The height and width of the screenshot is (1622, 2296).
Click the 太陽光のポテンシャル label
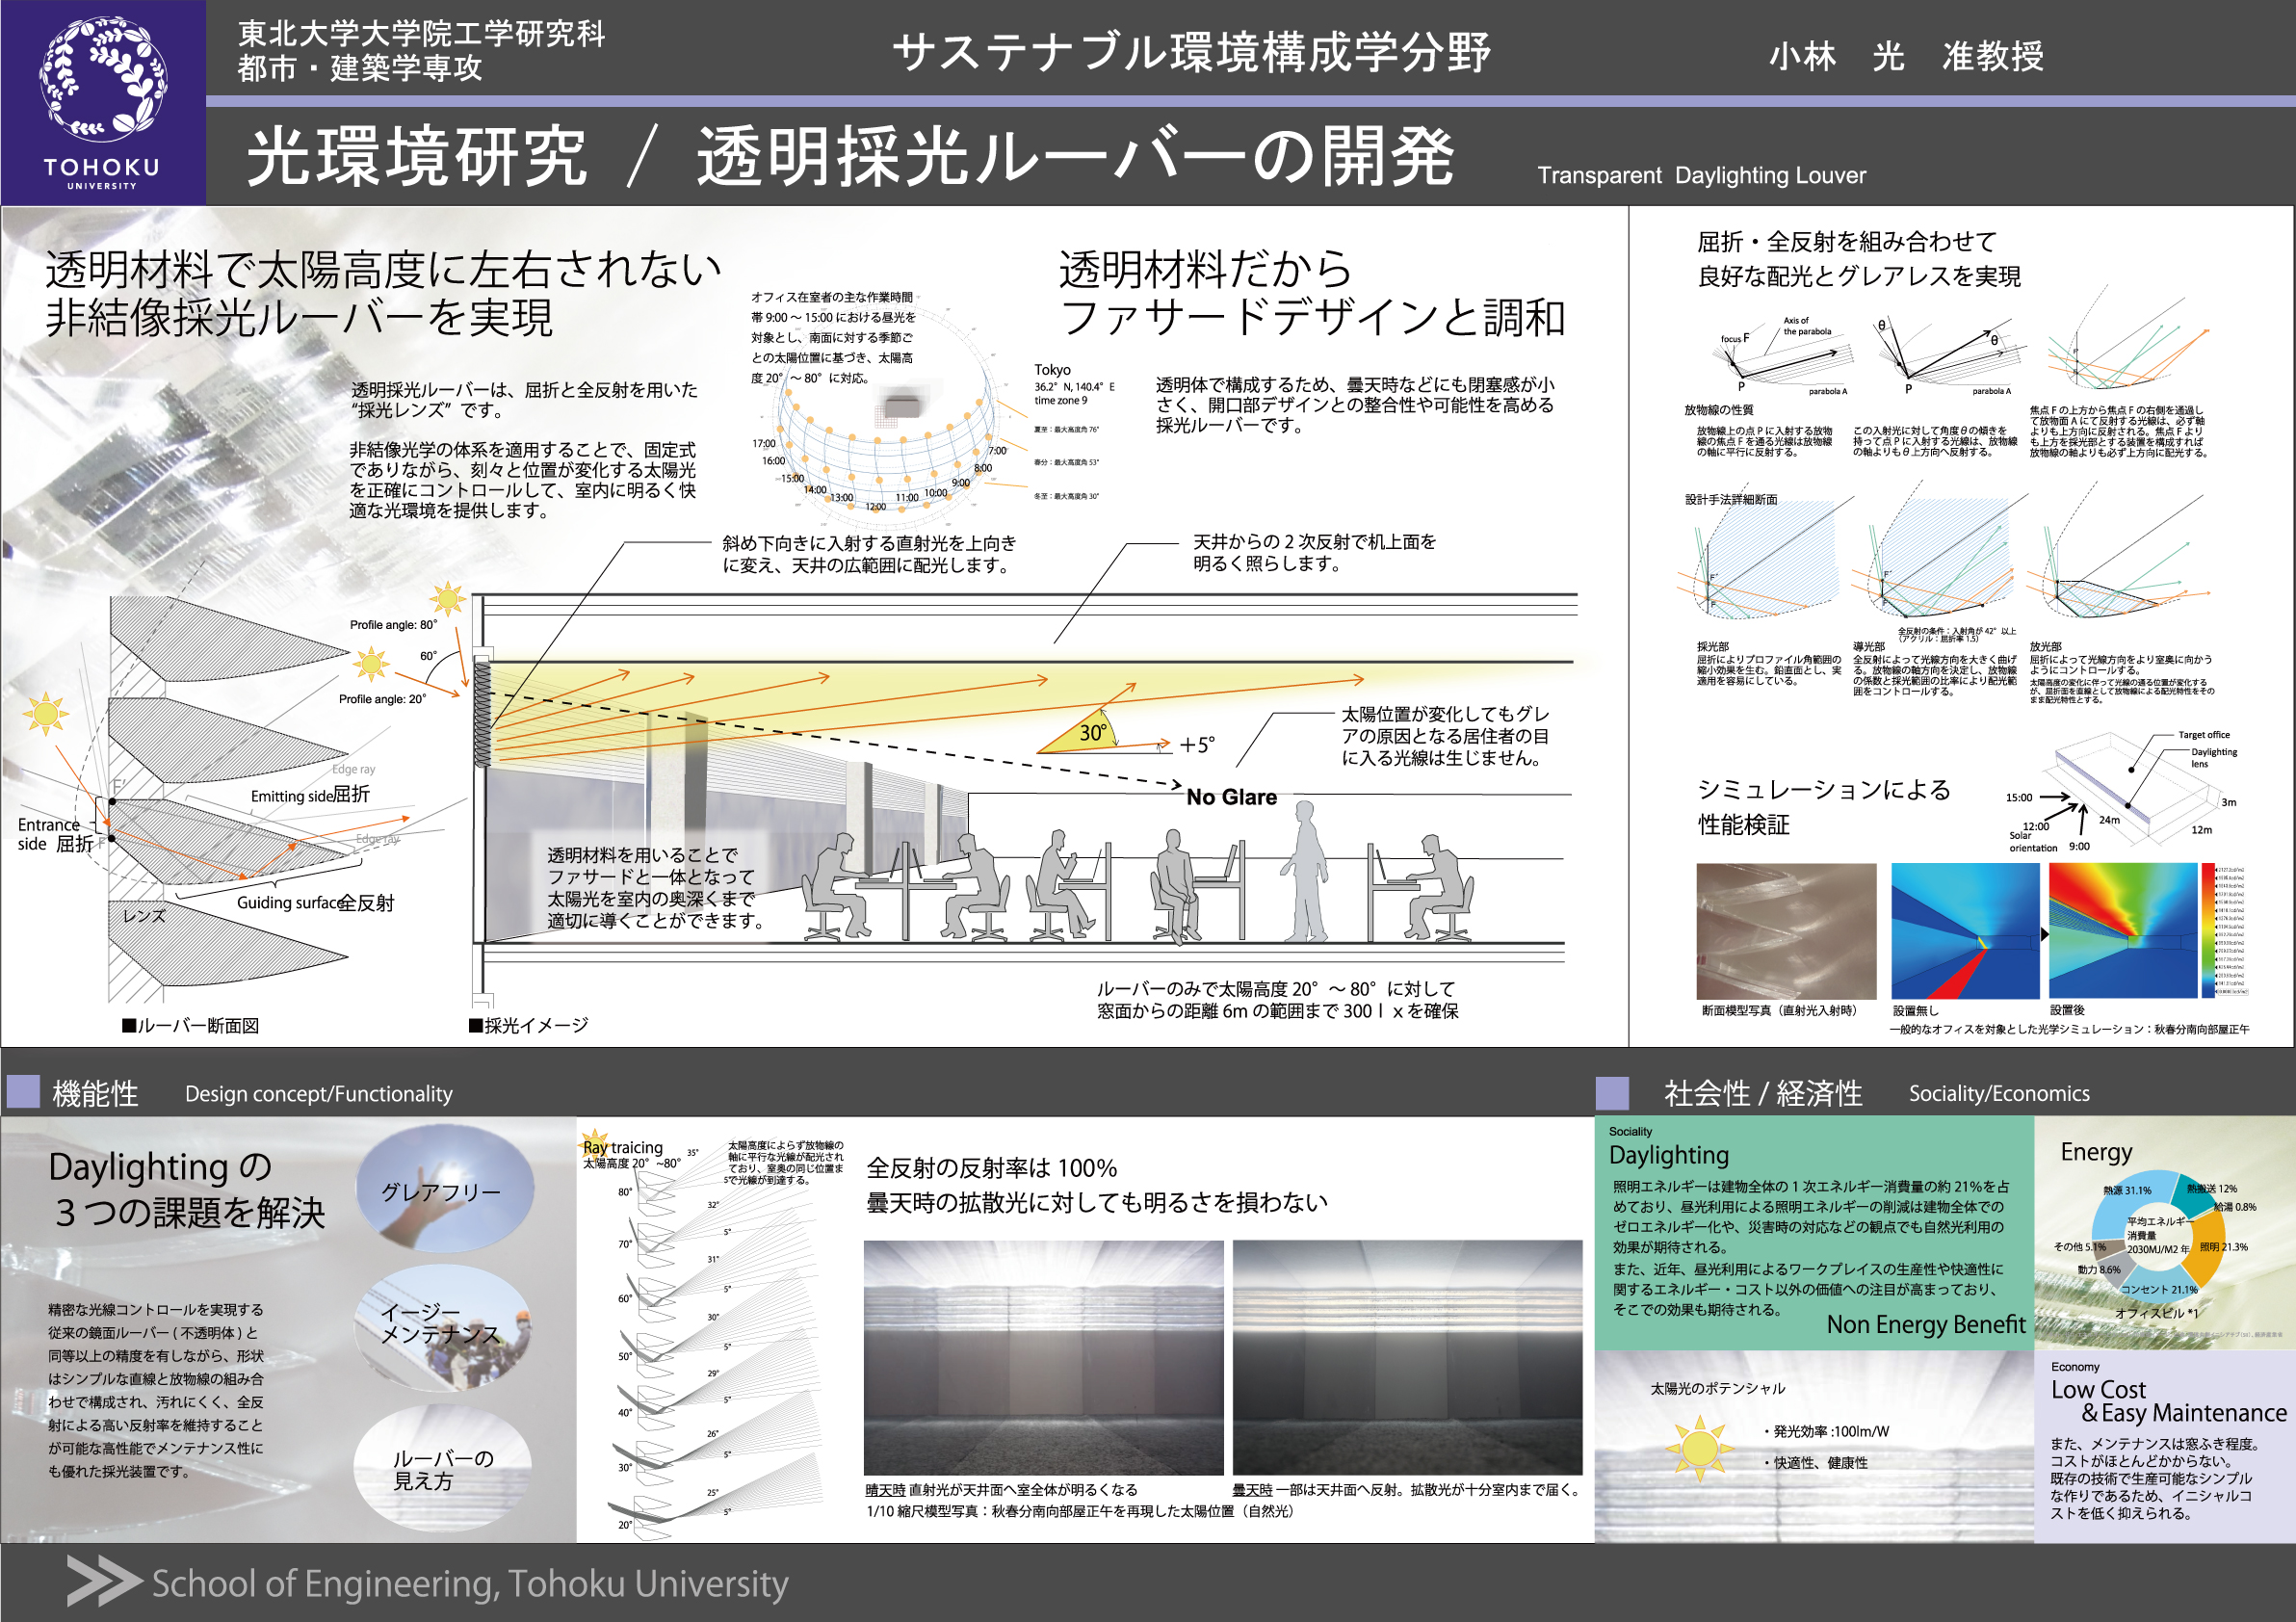[x=1717, y=1388]
